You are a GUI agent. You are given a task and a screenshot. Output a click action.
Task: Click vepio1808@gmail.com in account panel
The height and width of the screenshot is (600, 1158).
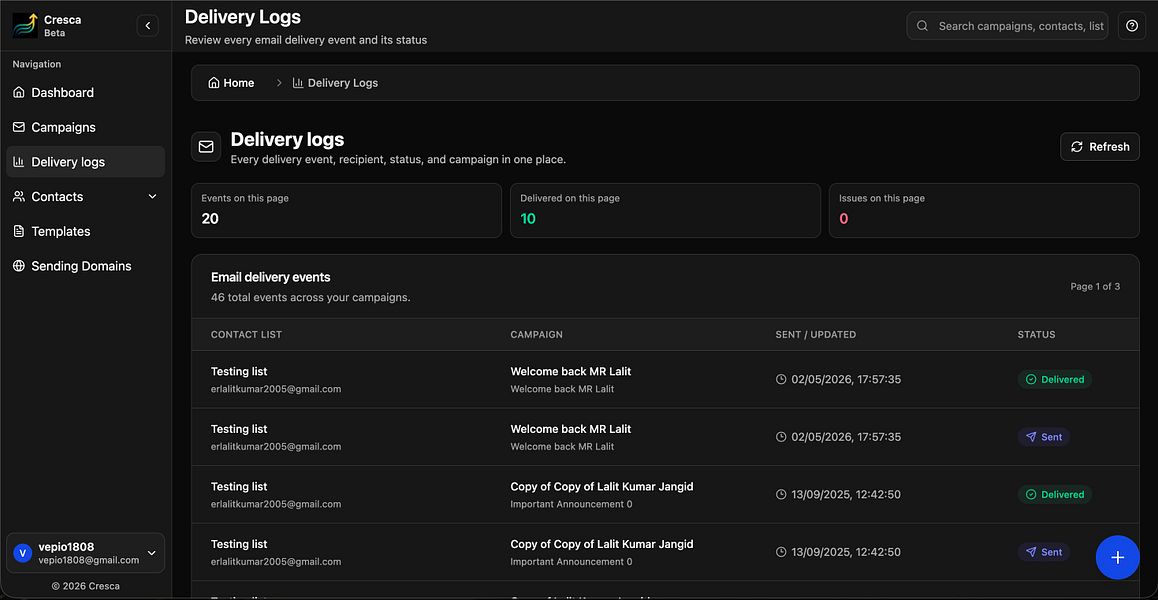click(x=89, y=560)
